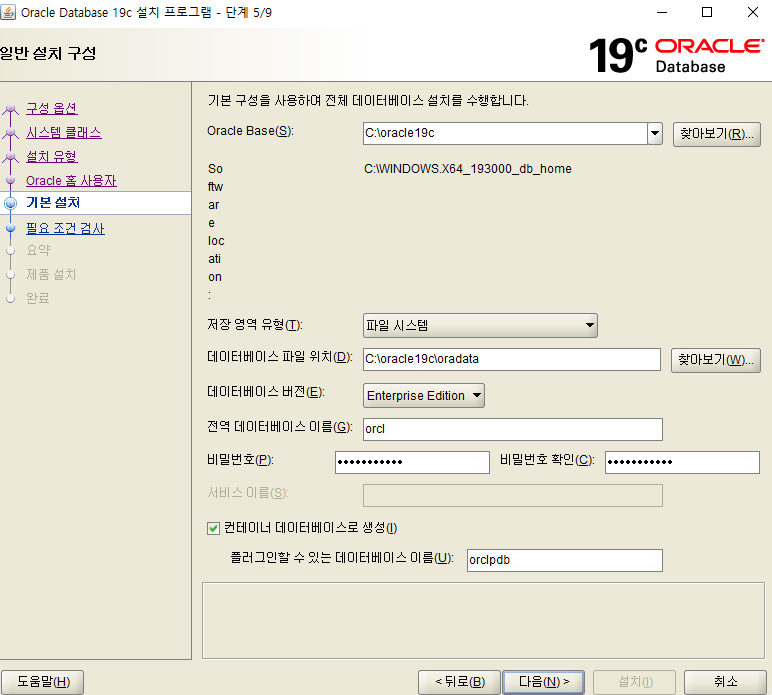This screenshot has width=772, height=695.
Task: Click the 전역 데이터베이스 이름 field with orcl
Action: click(513, 429)
